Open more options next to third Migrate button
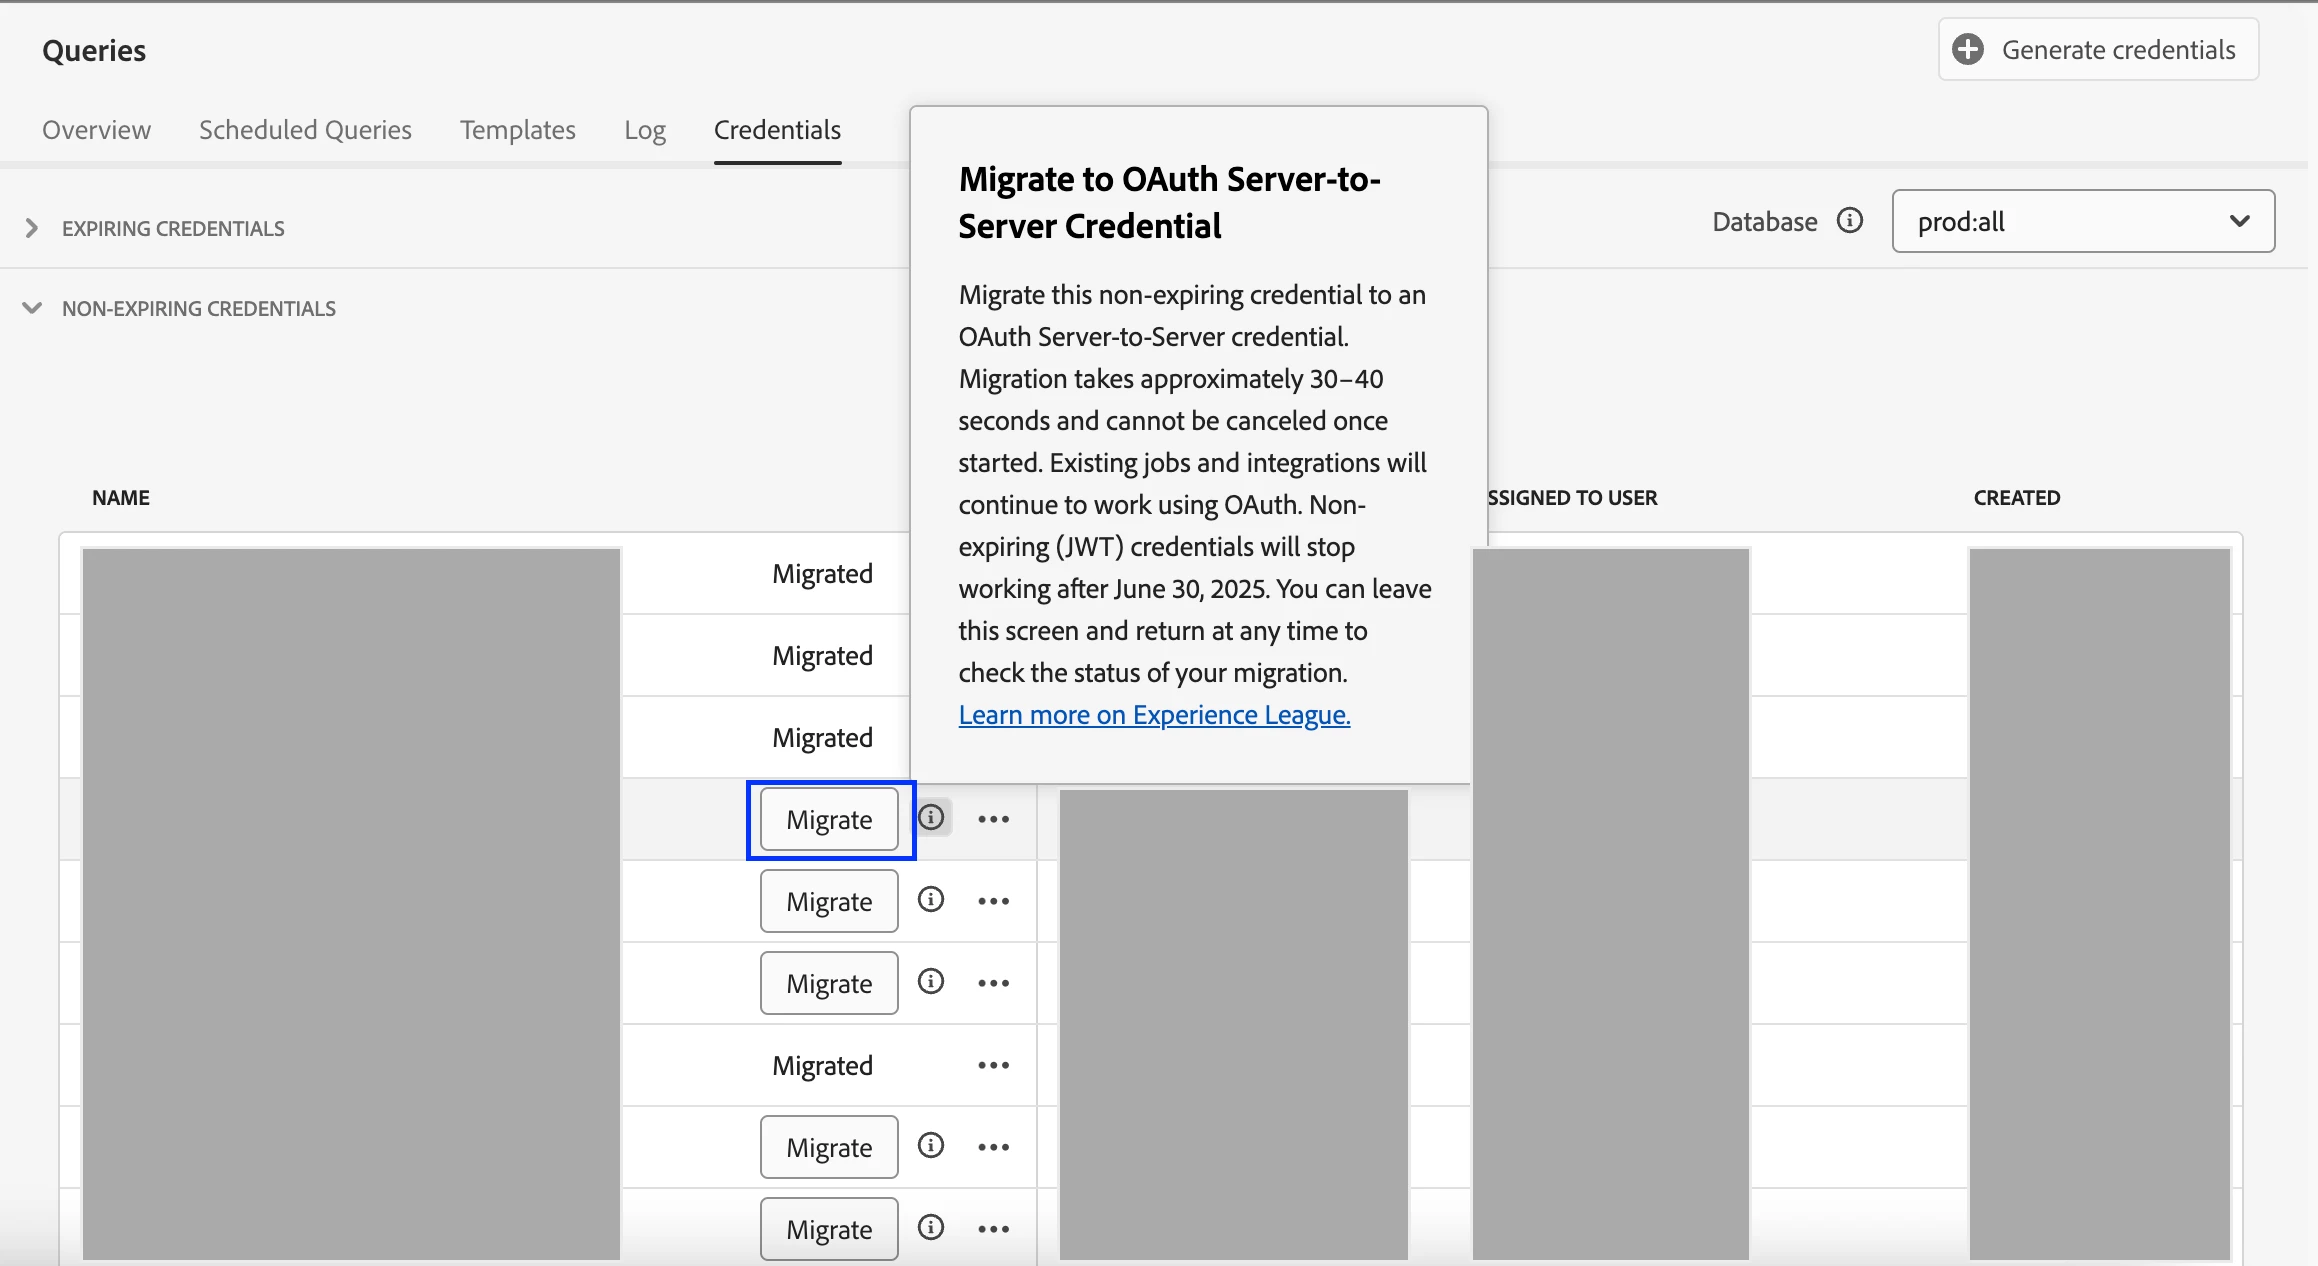 pyautogui.click(x=993, y=983)
